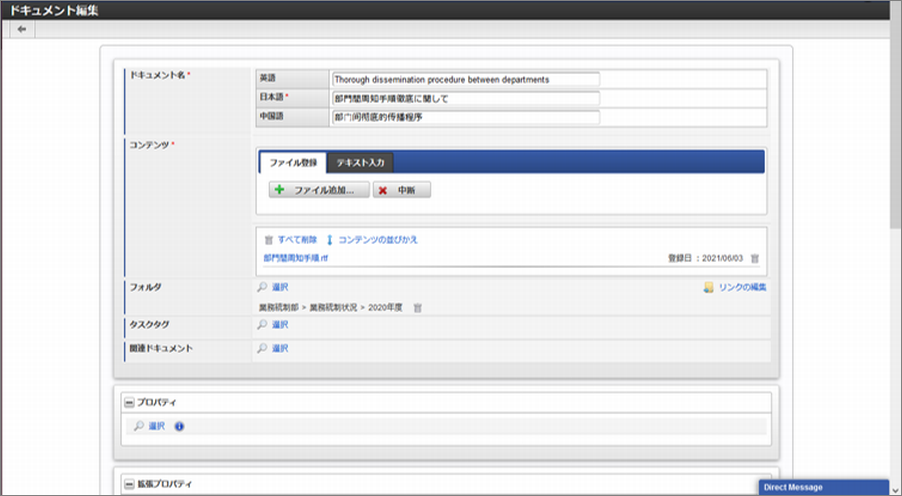Select the ファイル登録 tab

point(292,162)
